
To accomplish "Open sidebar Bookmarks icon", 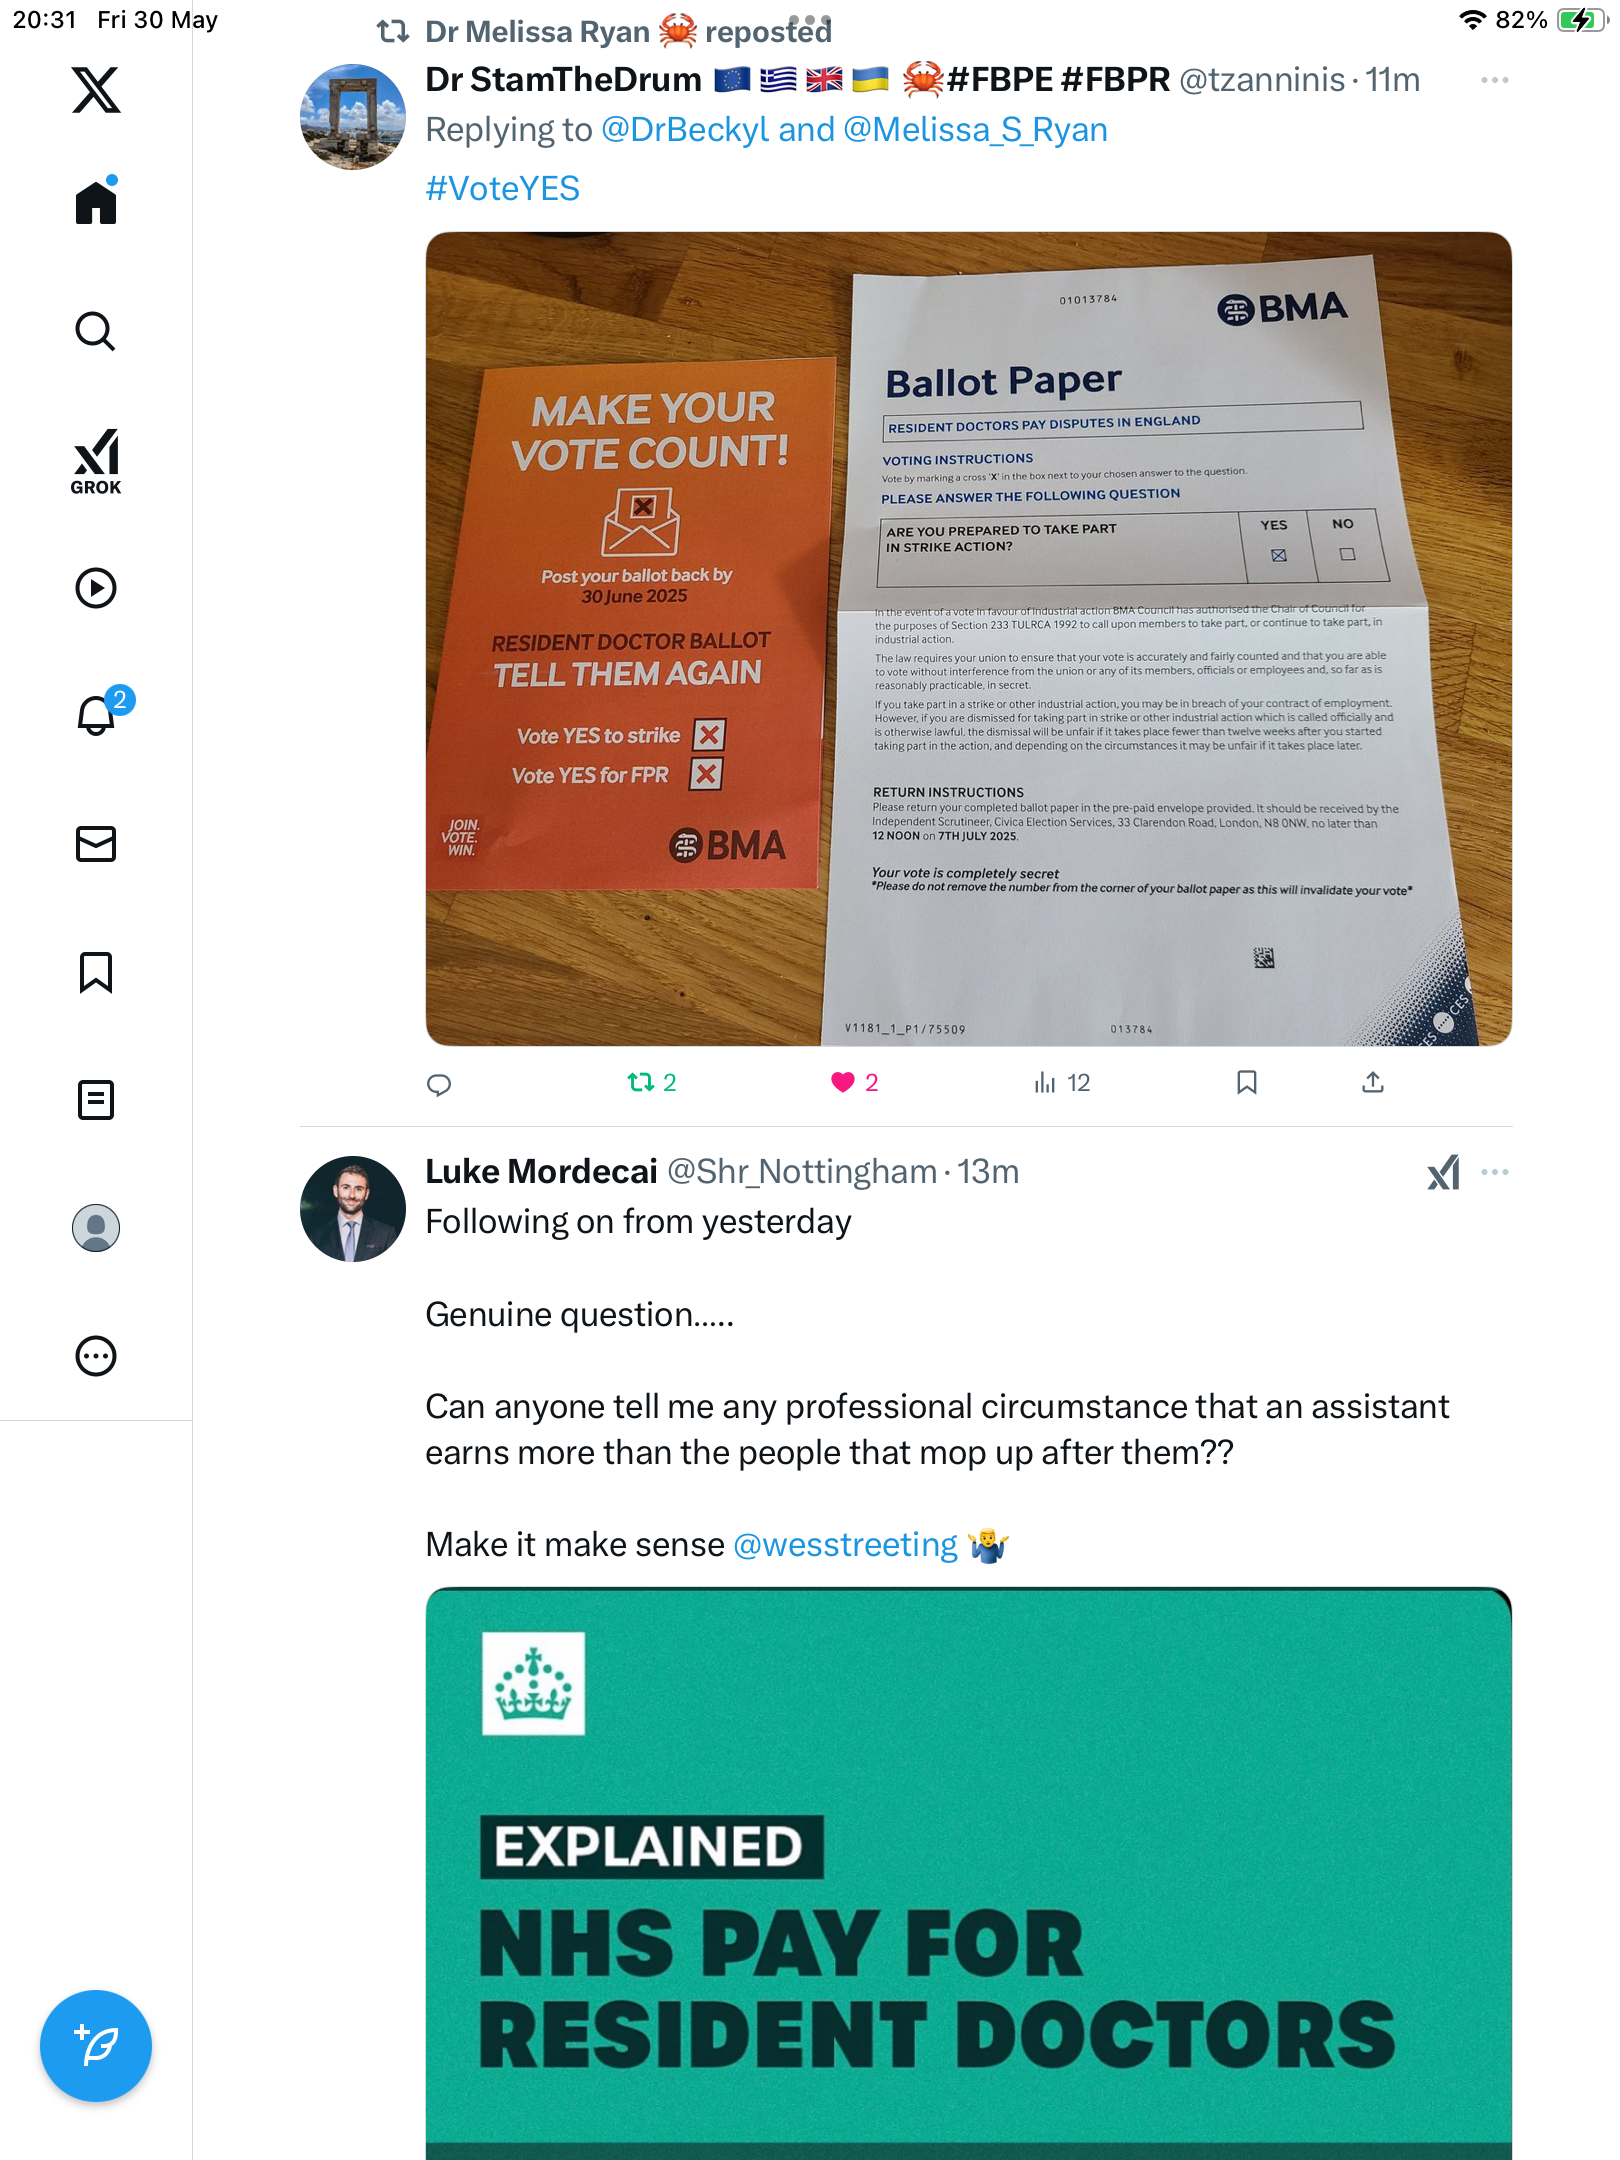I will [x=96, y=972].
